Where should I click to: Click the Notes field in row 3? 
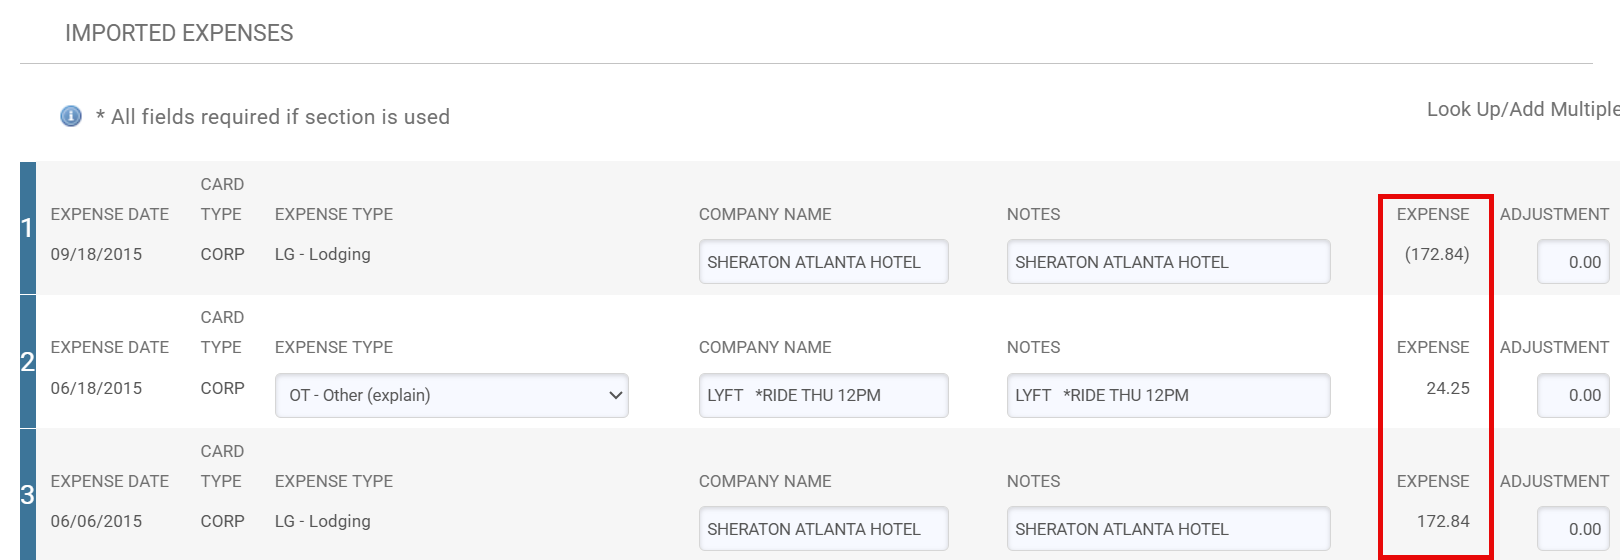point(1167,529)
